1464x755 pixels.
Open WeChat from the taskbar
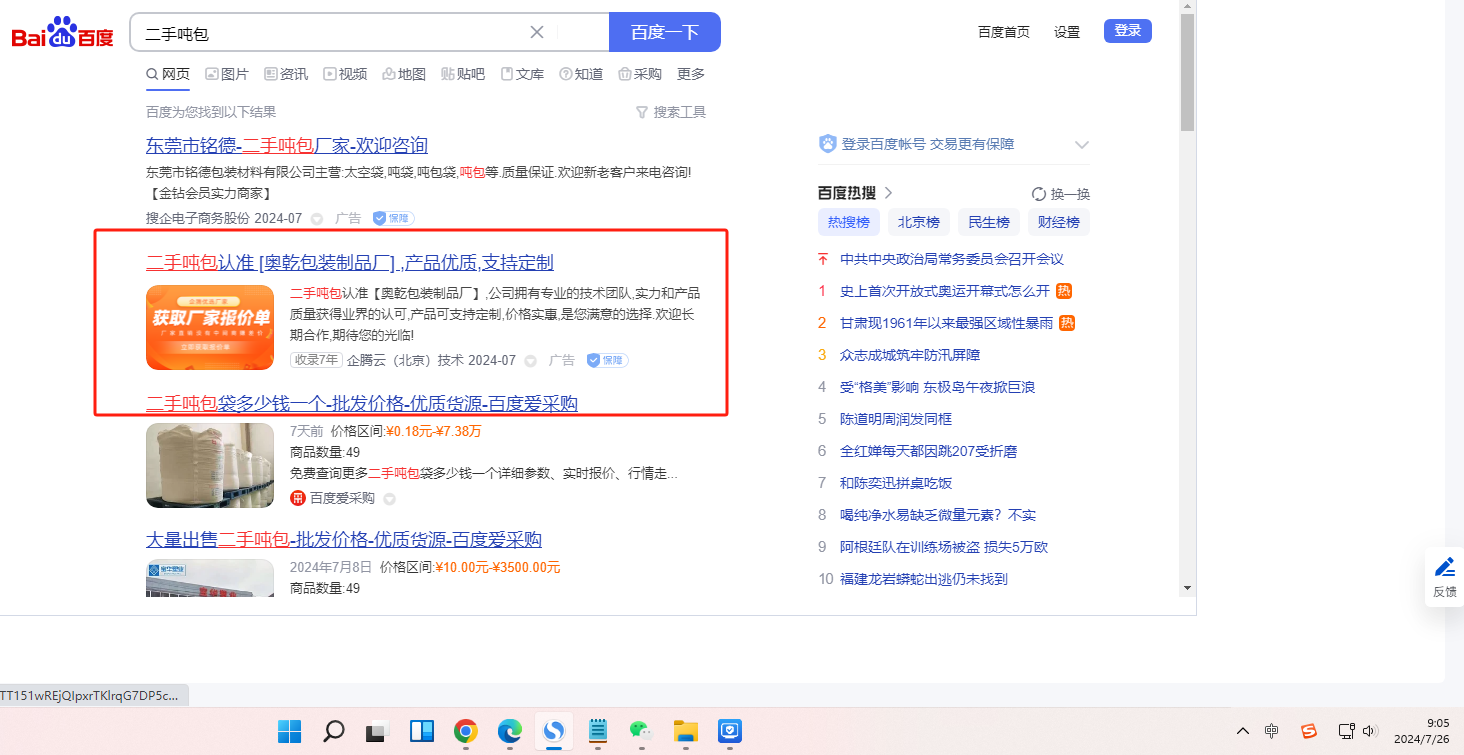(x=640, y=731)
